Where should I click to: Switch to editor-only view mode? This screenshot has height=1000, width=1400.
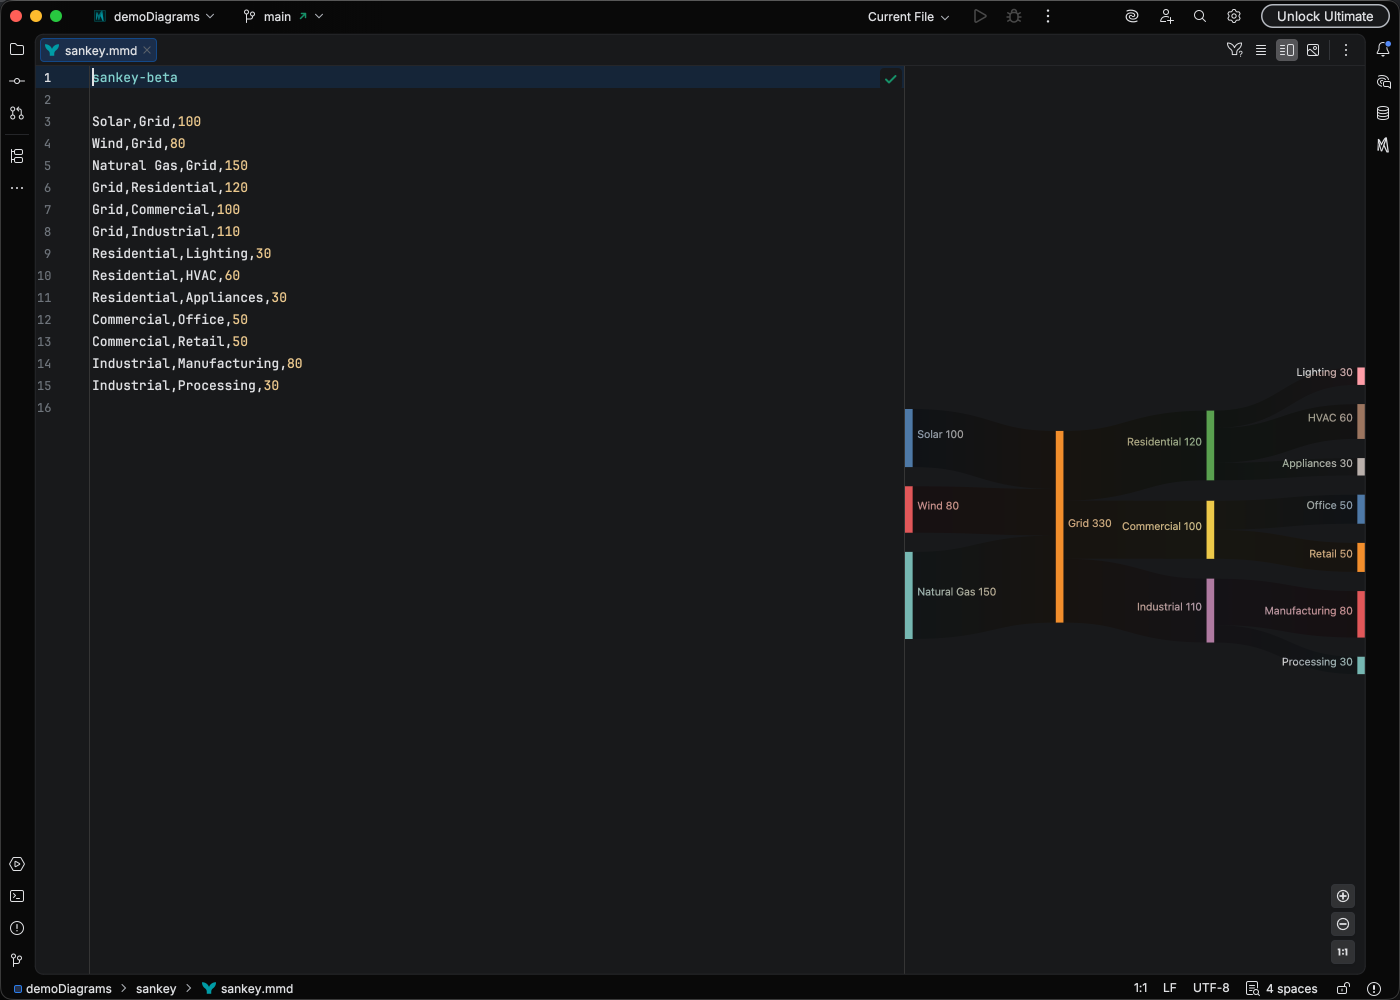pos(1261,50)
